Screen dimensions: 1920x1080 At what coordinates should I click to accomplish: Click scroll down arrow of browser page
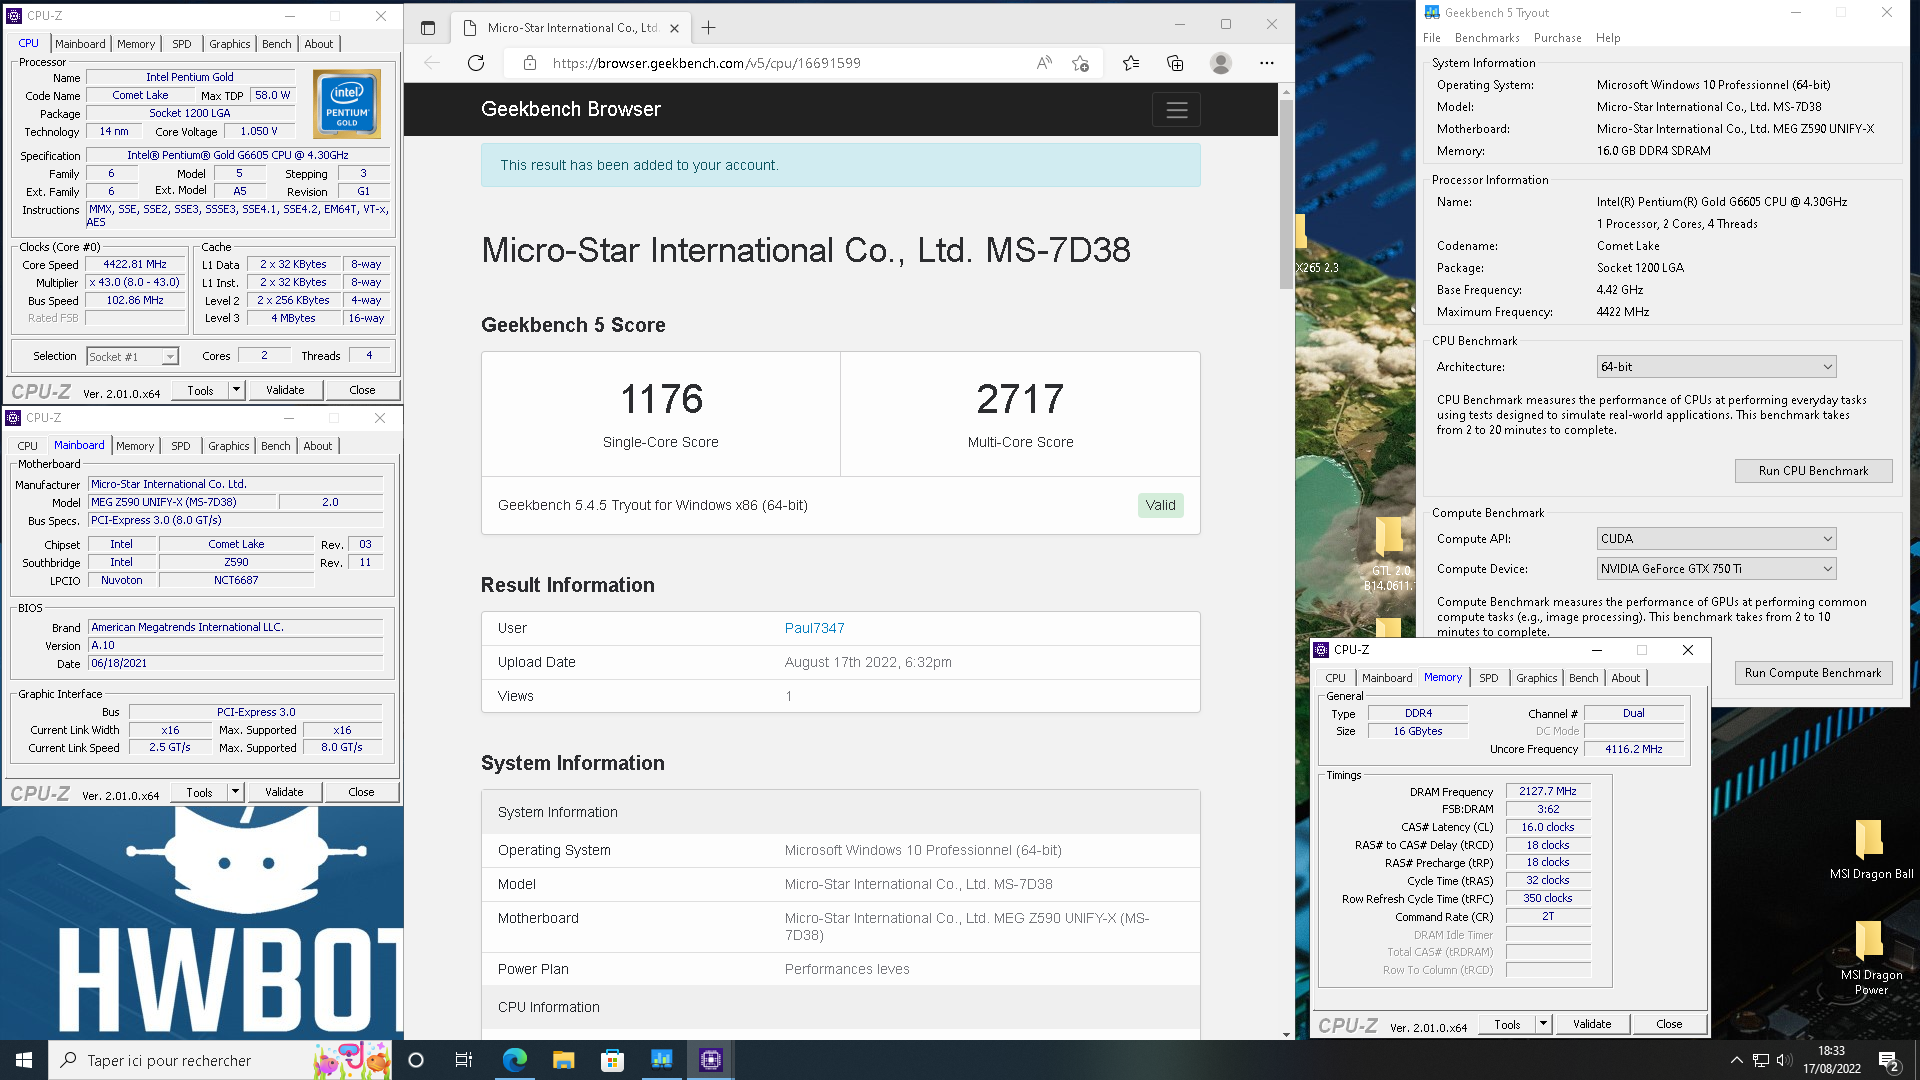pos(1286,1034)
